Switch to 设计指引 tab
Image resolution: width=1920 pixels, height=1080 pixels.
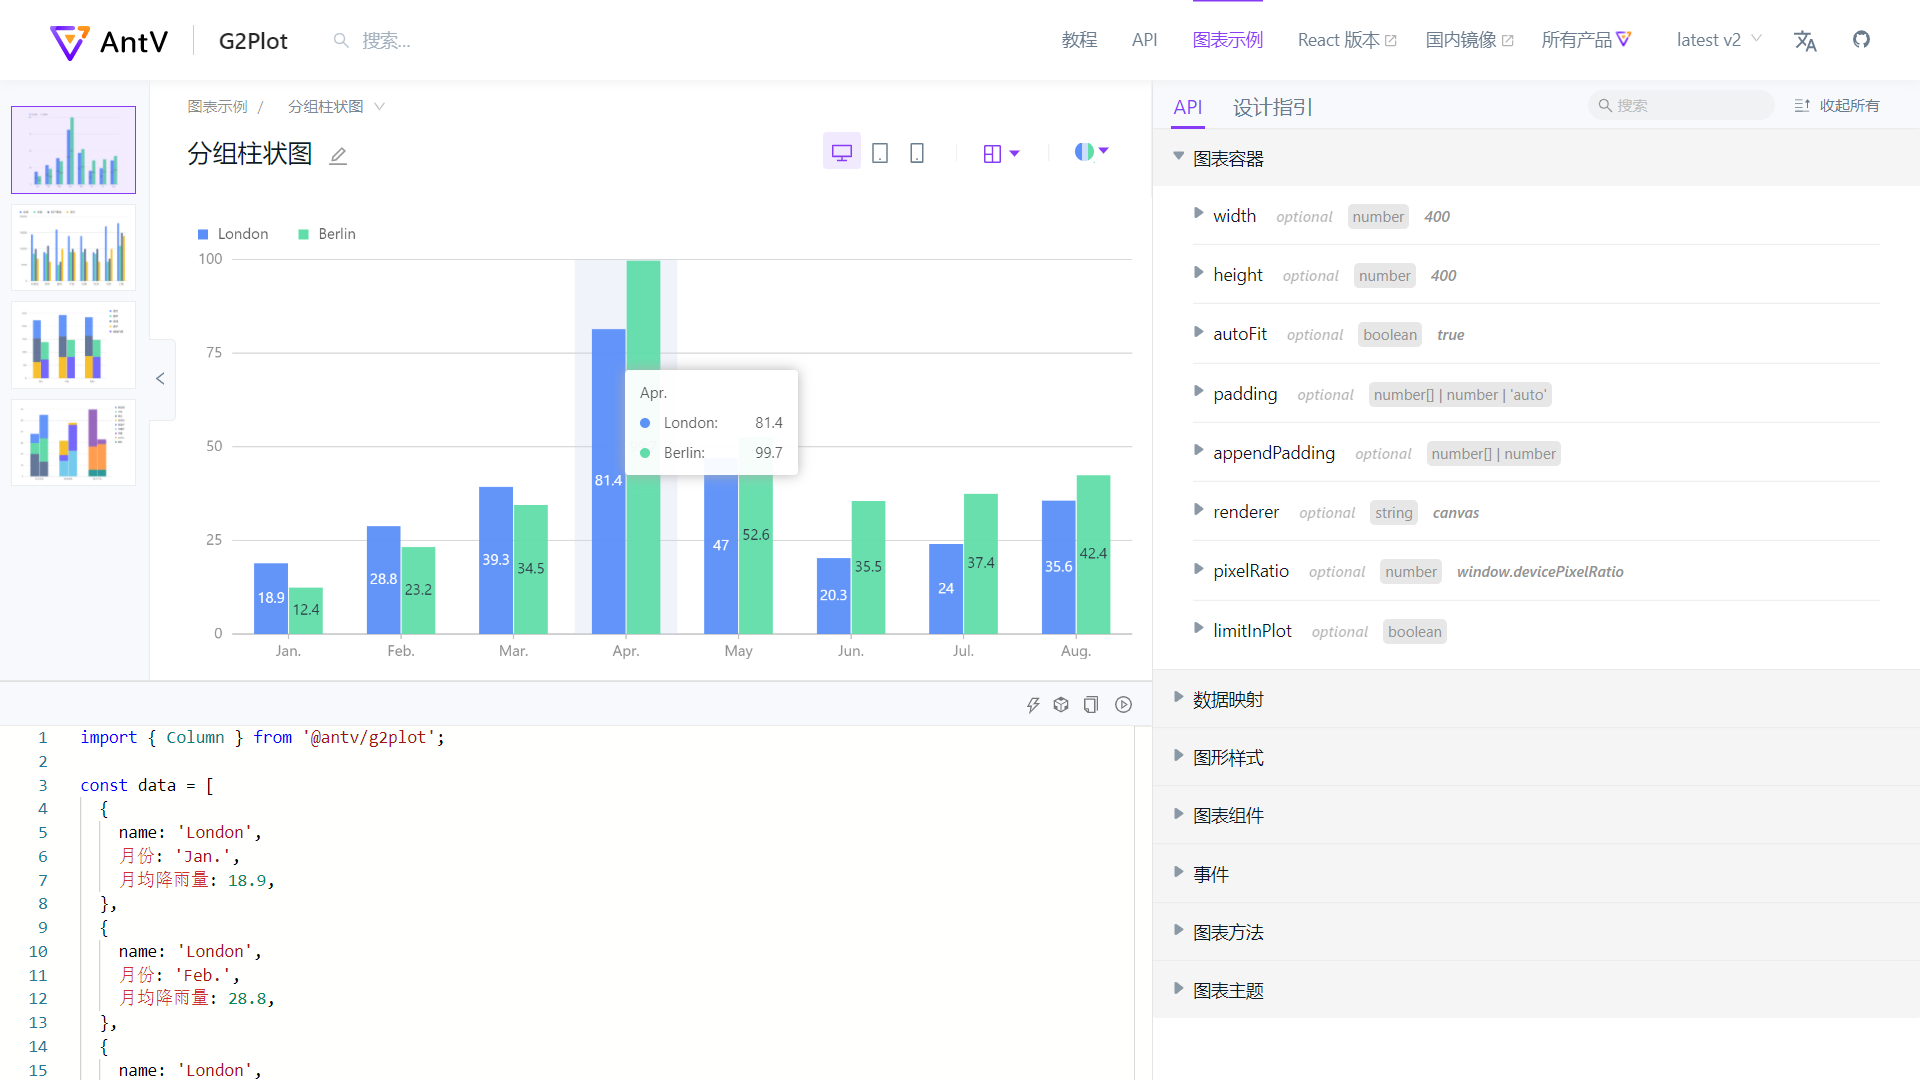pos(1272,107)
